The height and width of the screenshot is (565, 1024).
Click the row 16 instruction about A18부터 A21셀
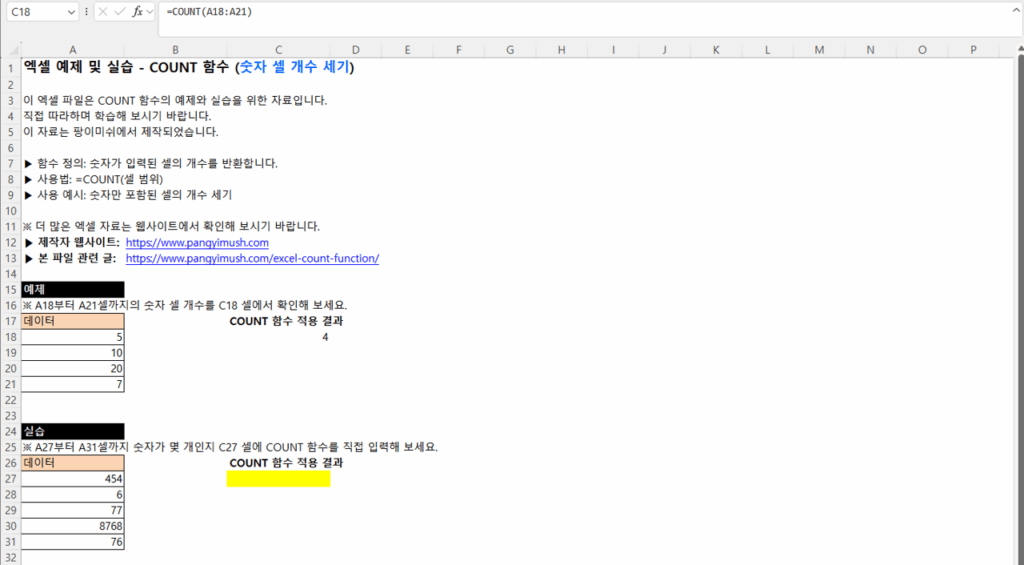click(185, 305)
